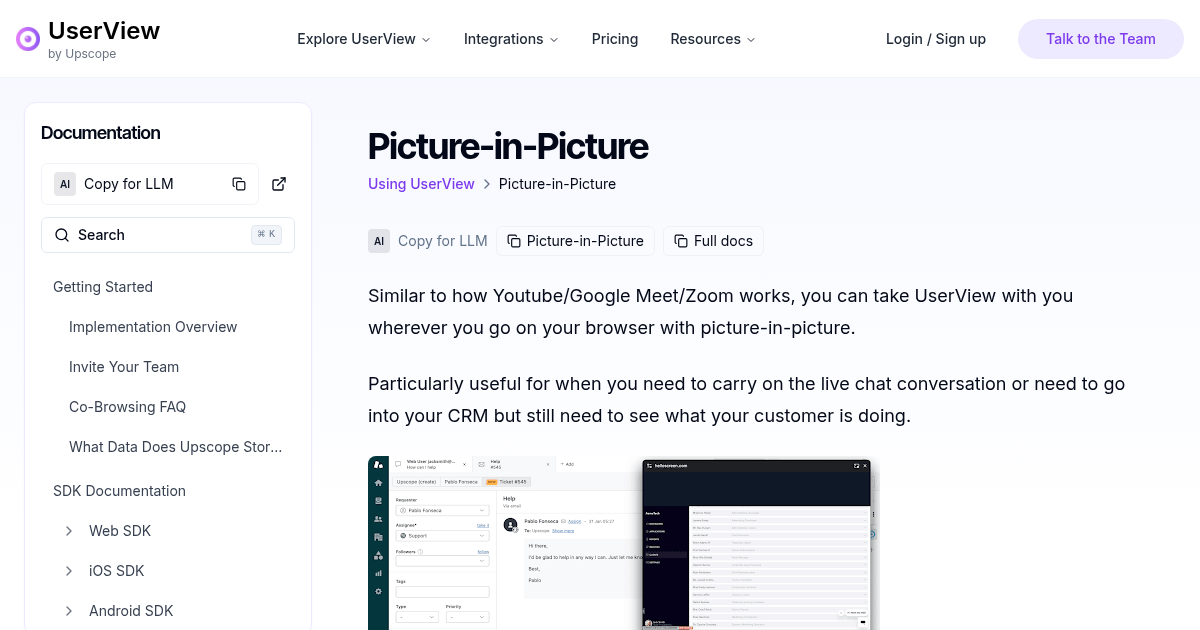Click Picture-in-Picture in the breadcrumb trail

557,184
